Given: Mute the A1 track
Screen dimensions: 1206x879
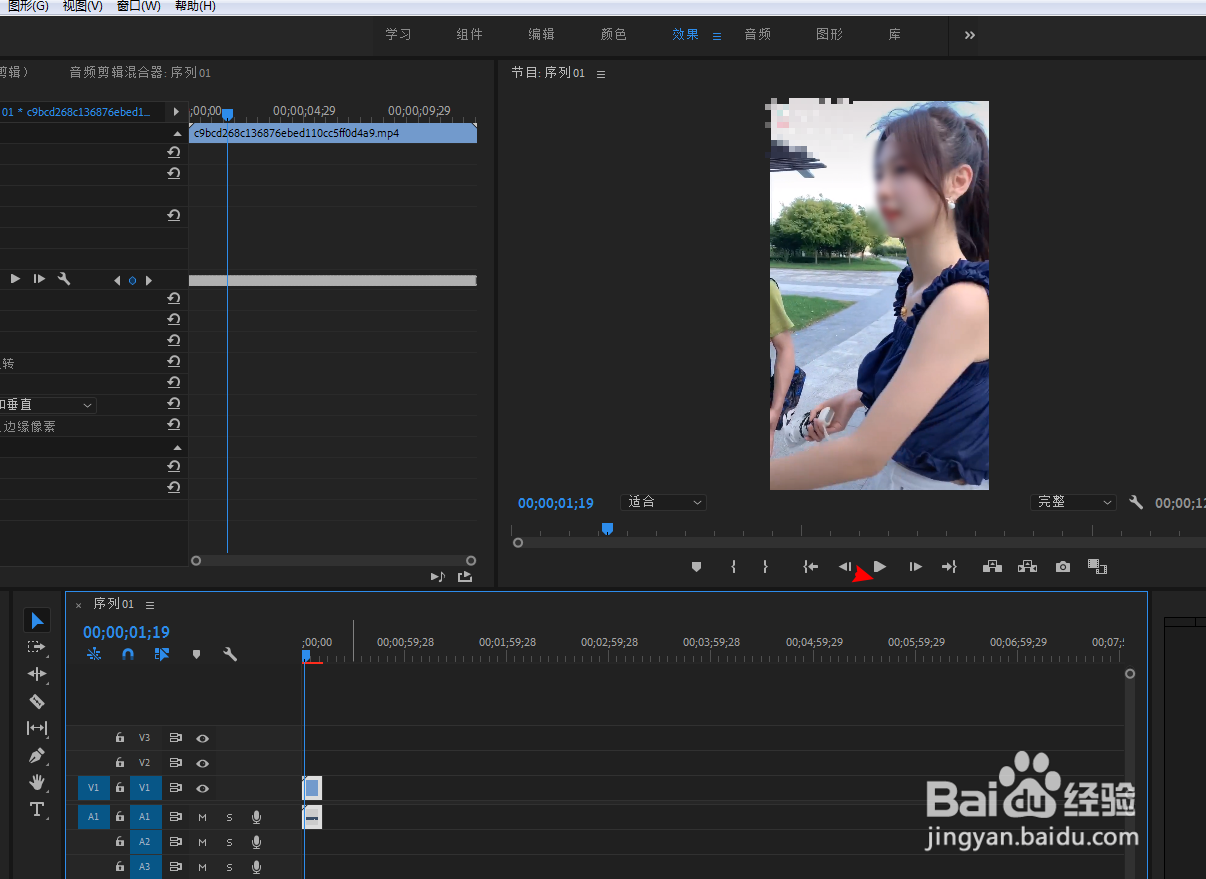Looking at the screenshot, I should click(203, 817).
